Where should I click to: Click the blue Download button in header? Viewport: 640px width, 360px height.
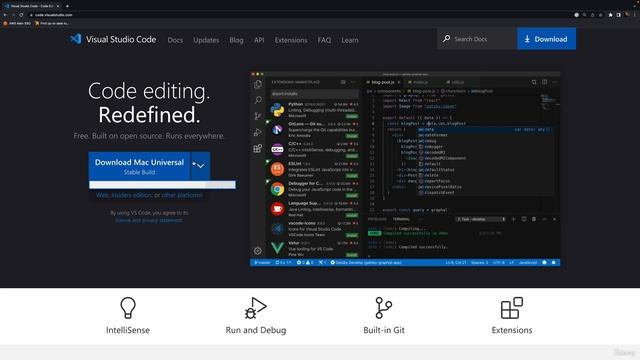547,39
